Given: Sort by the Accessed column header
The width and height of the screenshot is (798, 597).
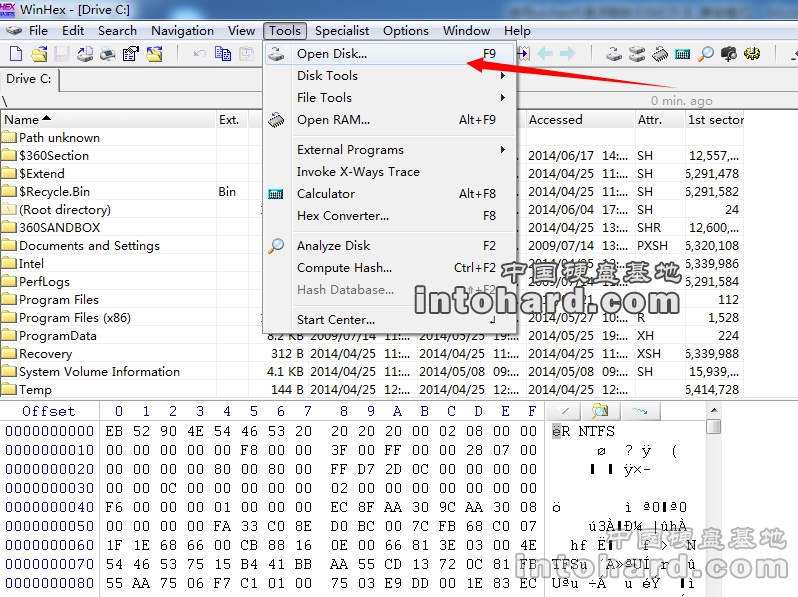Looking at the screenshot, I should [580, 120].
